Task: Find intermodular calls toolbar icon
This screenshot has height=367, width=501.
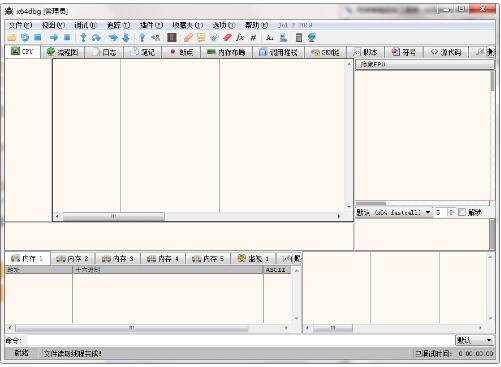Action: (x=283, y=38)
